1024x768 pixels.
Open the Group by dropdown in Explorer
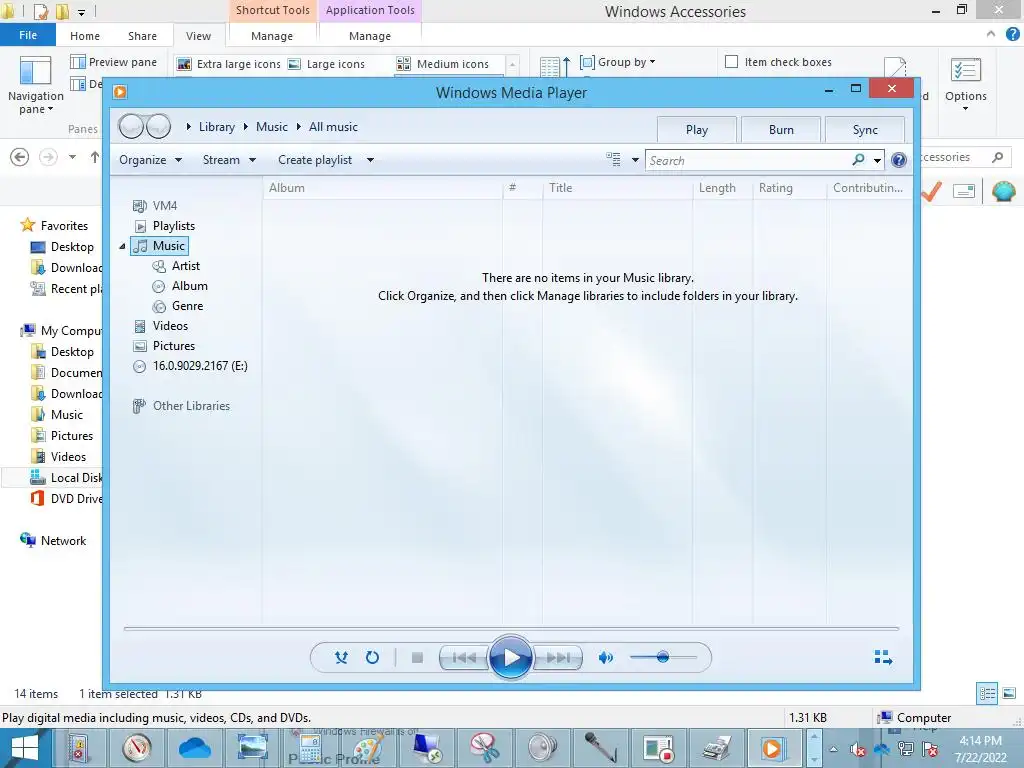pos(618,62)
